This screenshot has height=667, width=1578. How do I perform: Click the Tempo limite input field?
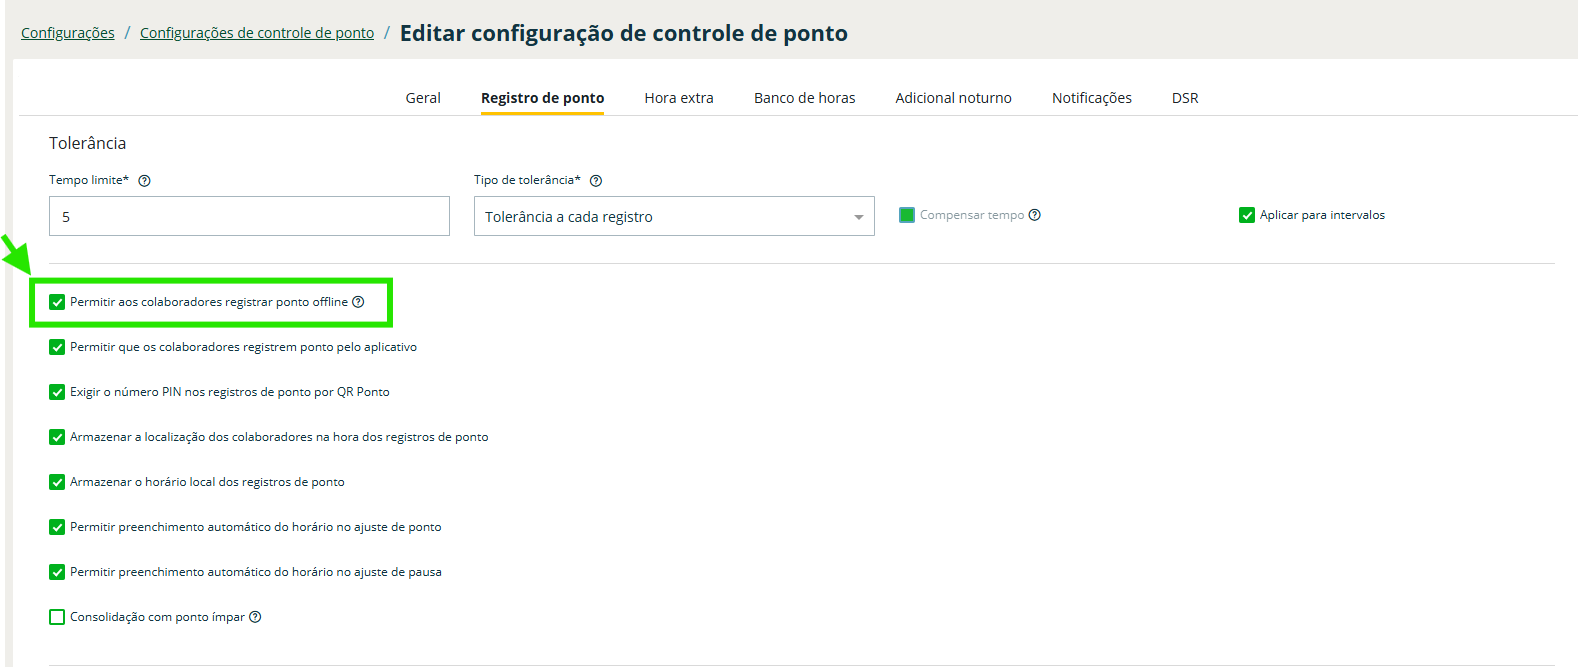[x=249, y=217]
